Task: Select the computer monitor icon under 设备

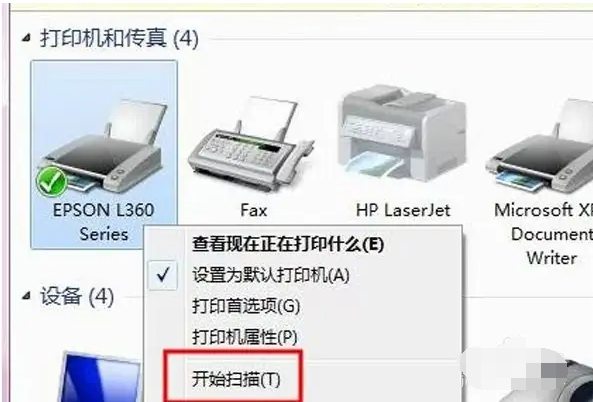Action: 99,377
